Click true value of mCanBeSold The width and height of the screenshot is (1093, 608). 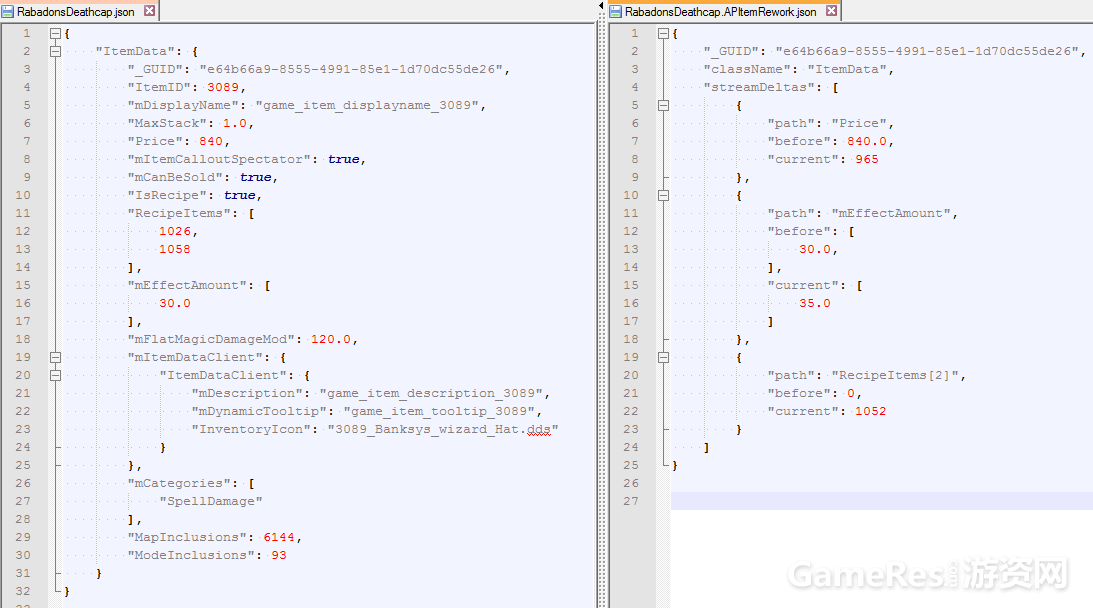(256, 177)
